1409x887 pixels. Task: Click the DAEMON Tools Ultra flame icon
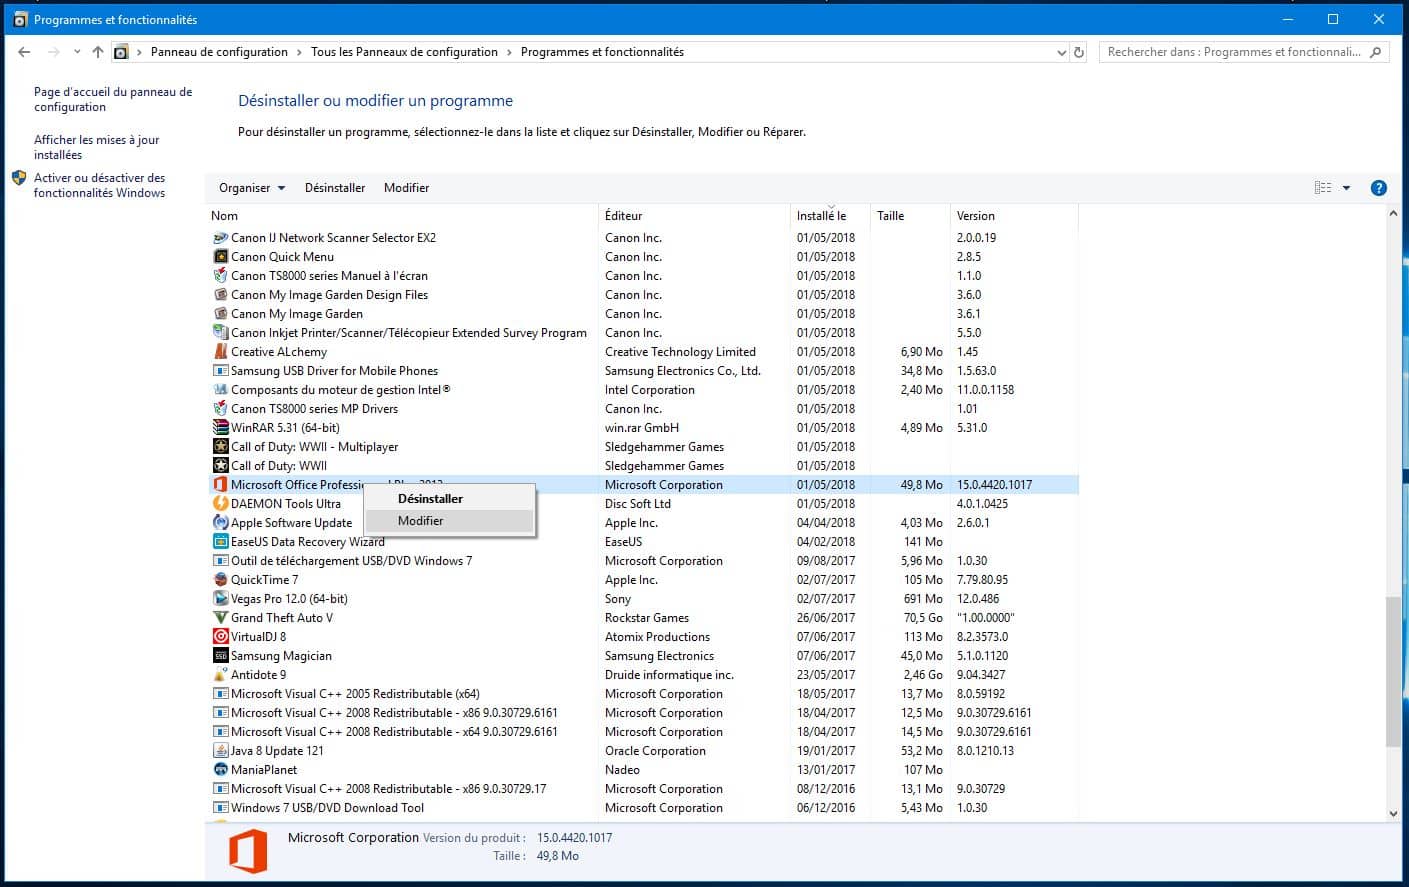tap(221, 503)
